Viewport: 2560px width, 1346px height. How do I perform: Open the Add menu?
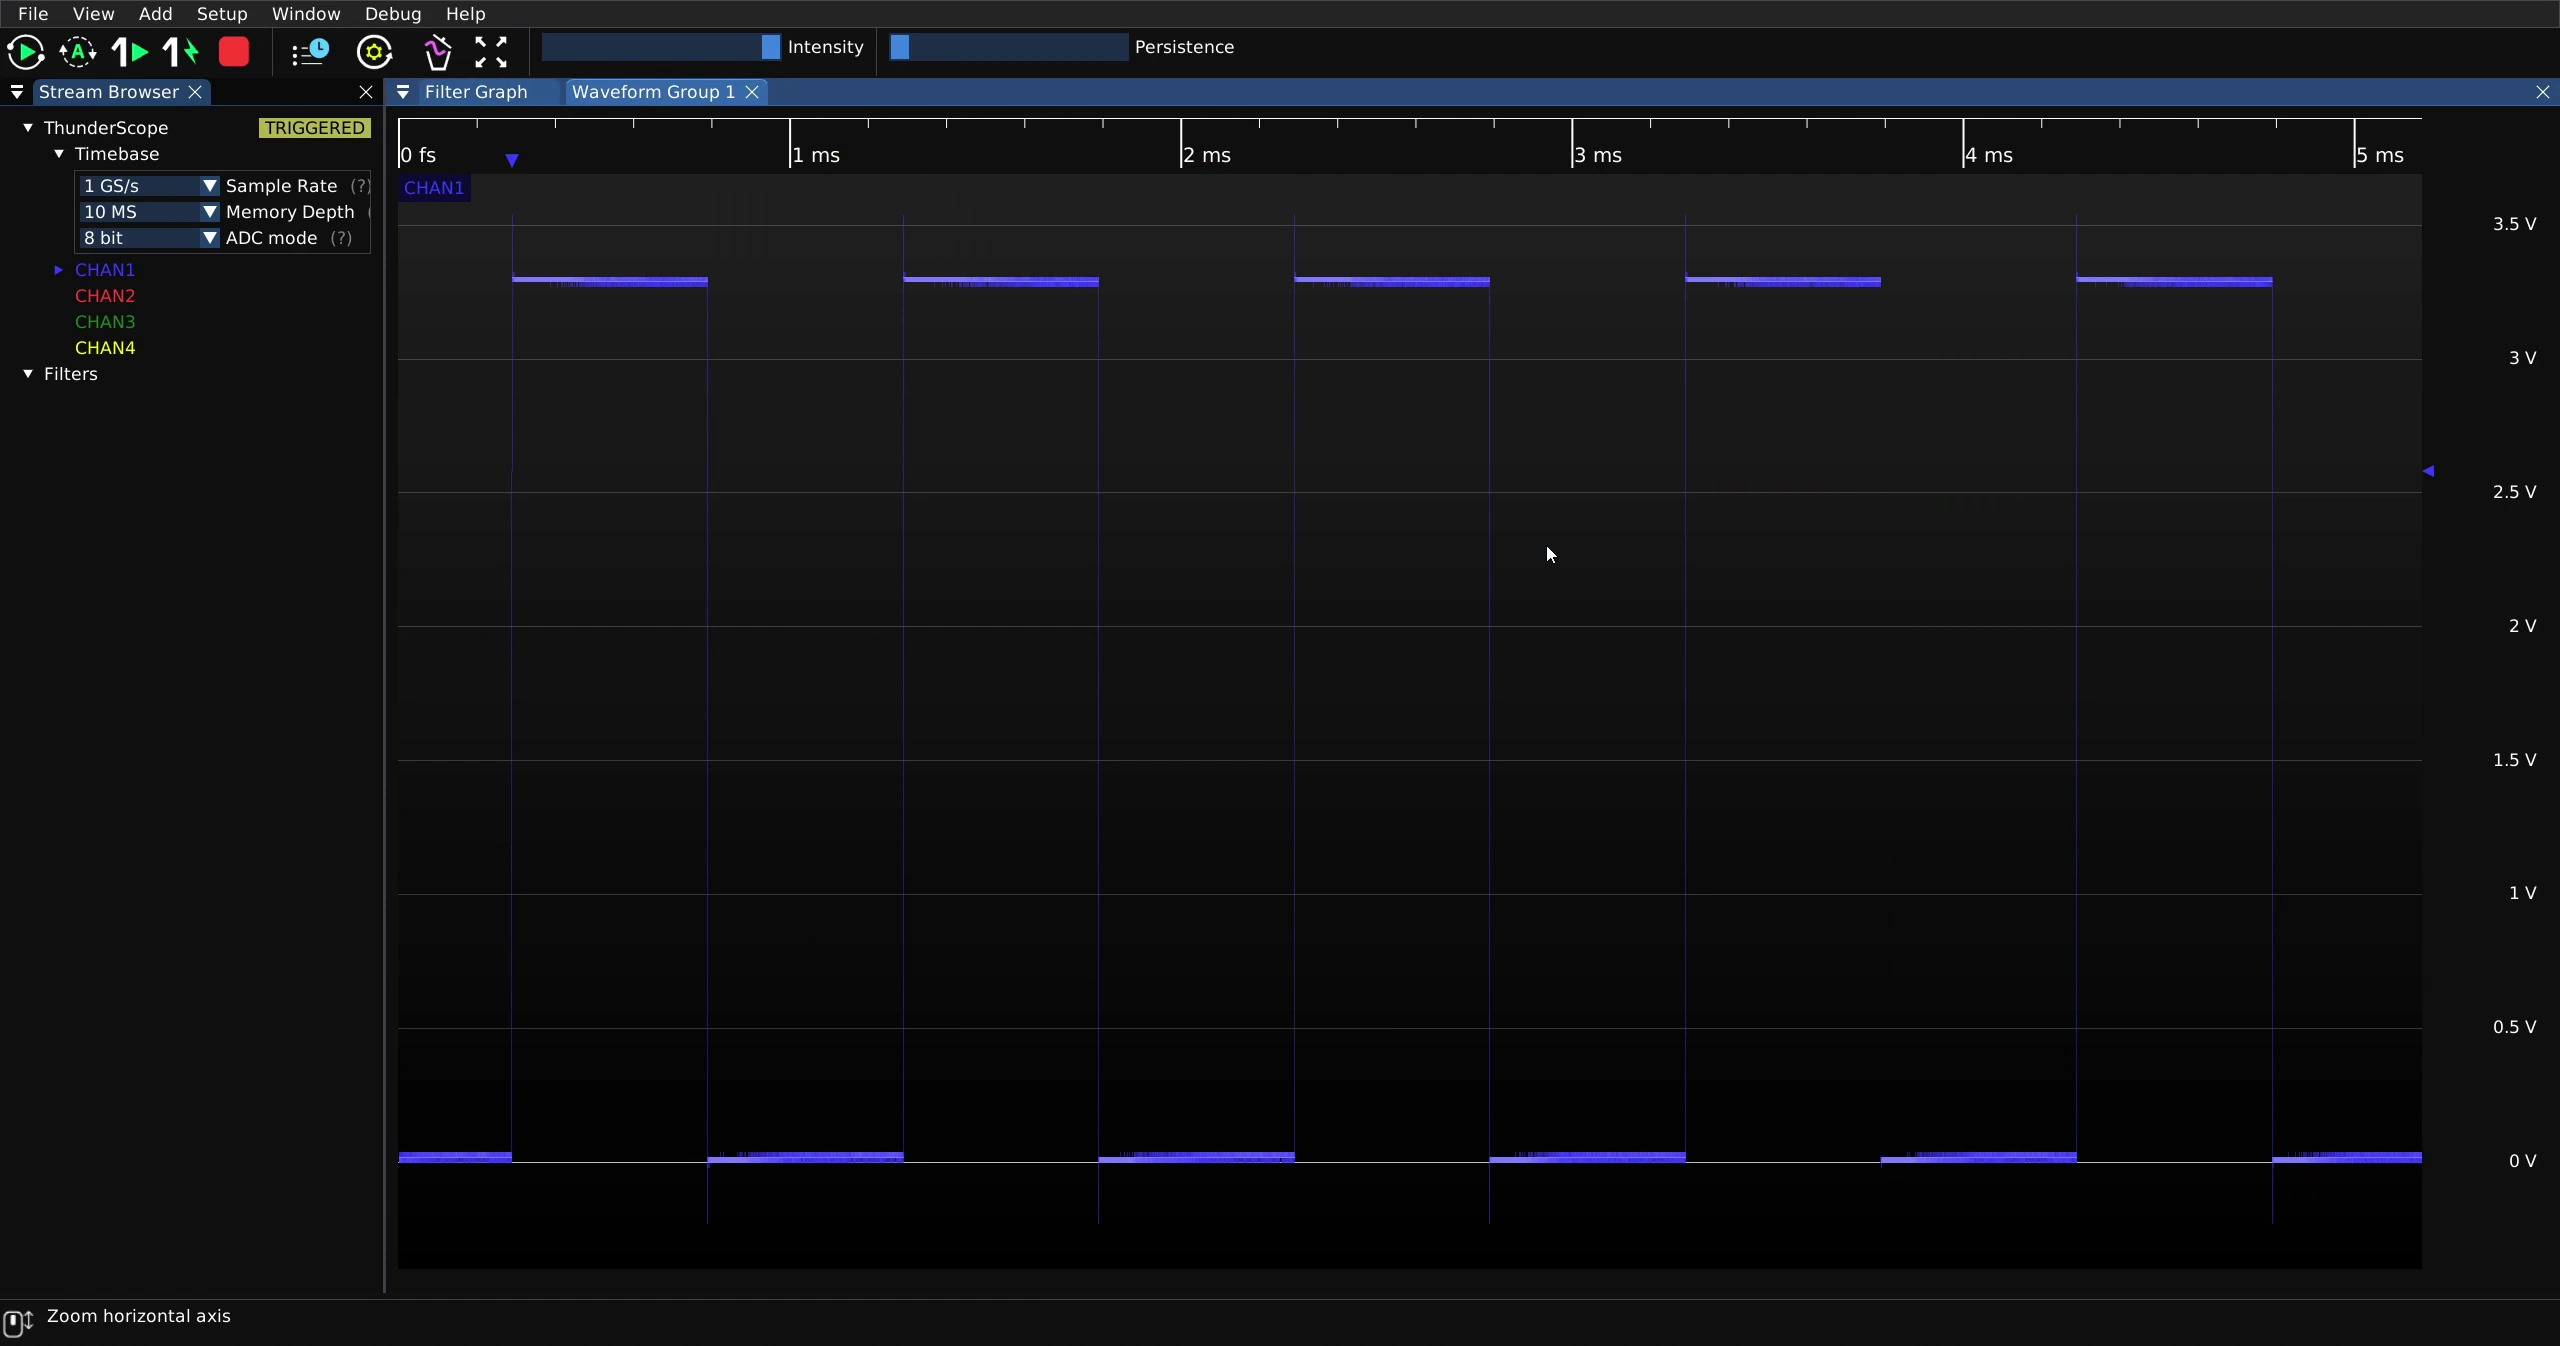click(155, 14)
